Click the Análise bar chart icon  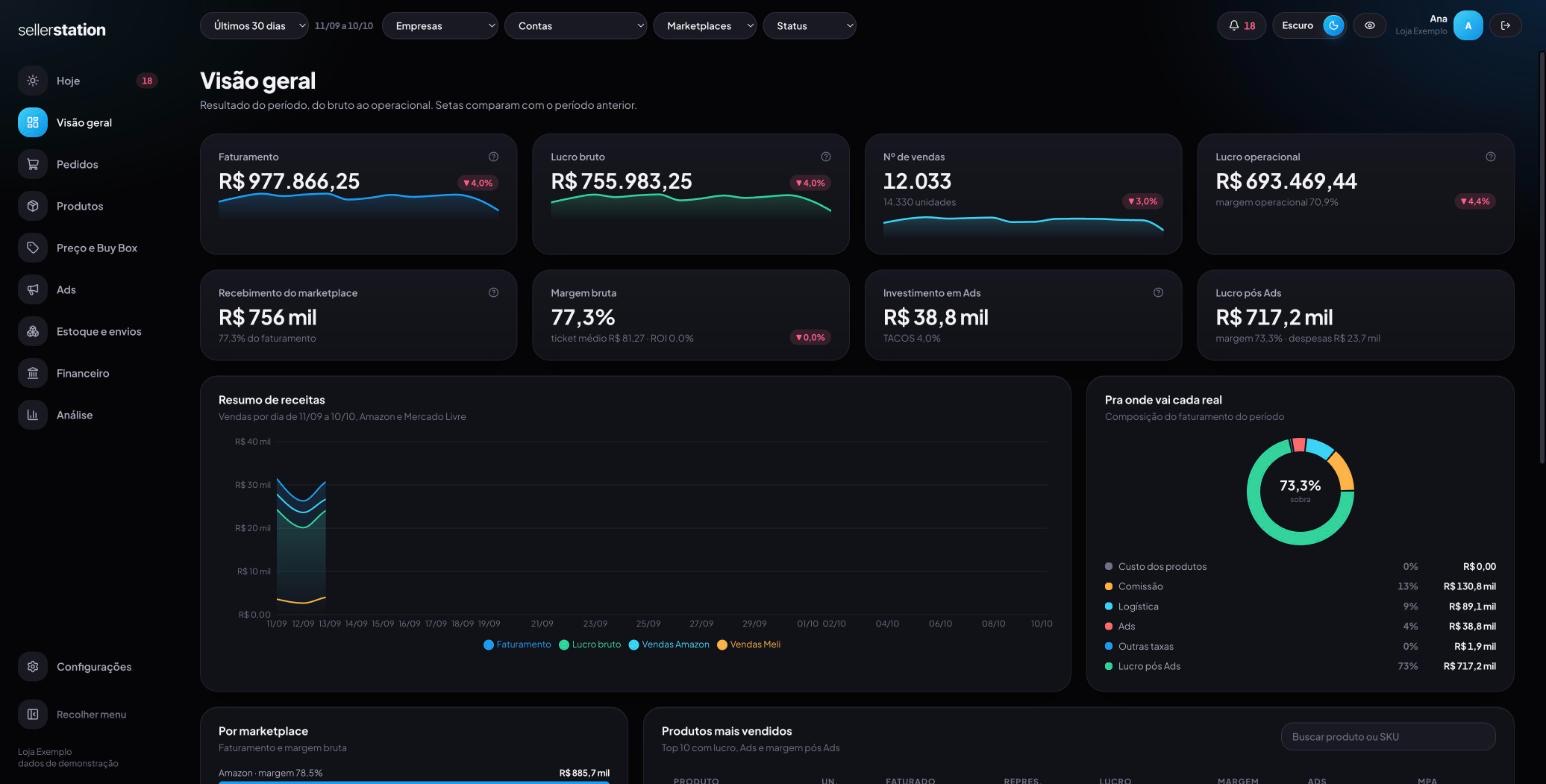pyautogui.click(x=33, y=415)
